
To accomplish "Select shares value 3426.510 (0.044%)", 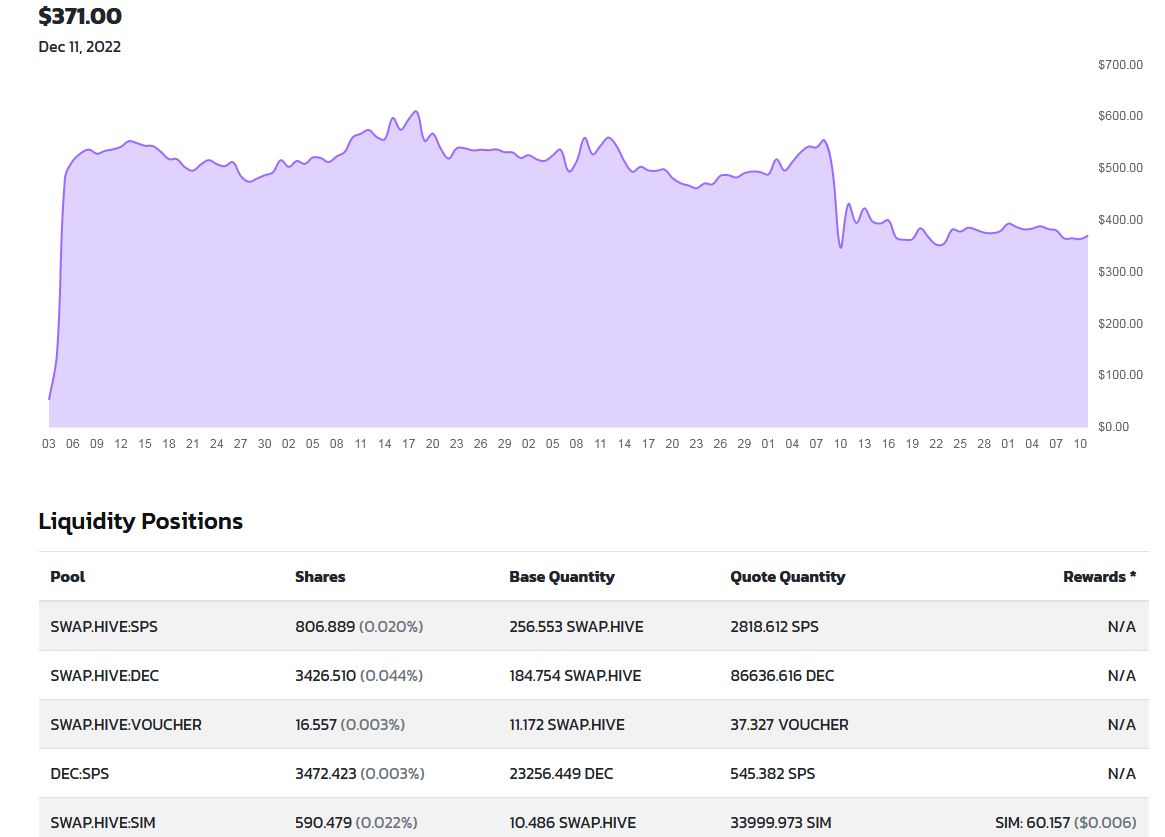I will pyautogui.click(x=359, y=676).
